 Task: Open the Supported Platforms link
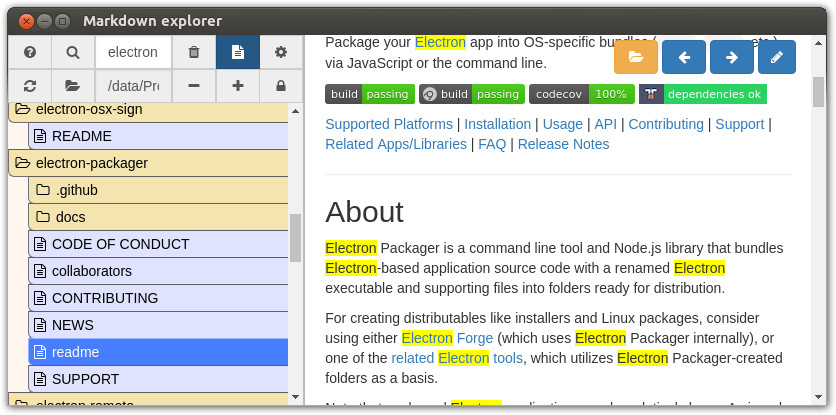(x=388, y=124)
